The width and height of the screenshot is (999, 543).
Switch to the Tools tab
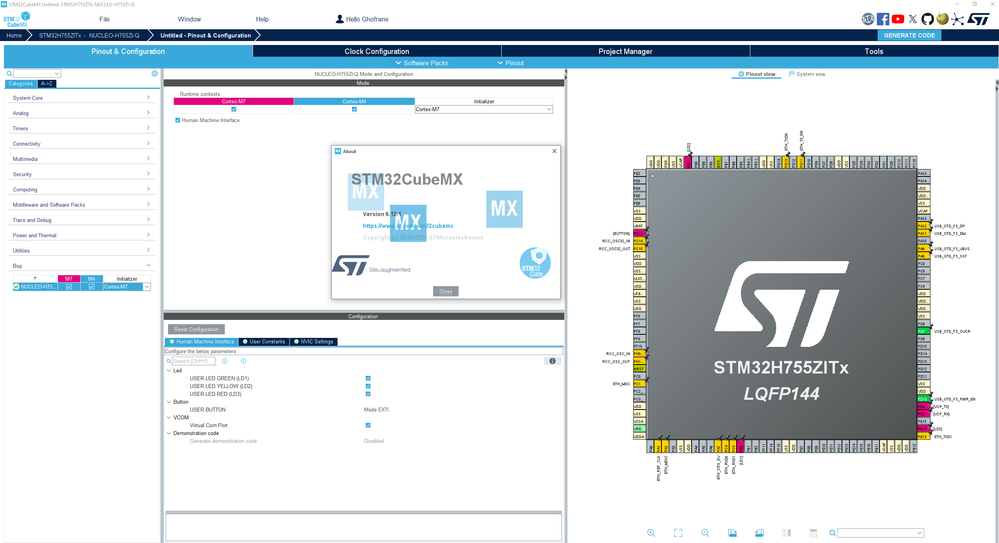pos(873,51)
